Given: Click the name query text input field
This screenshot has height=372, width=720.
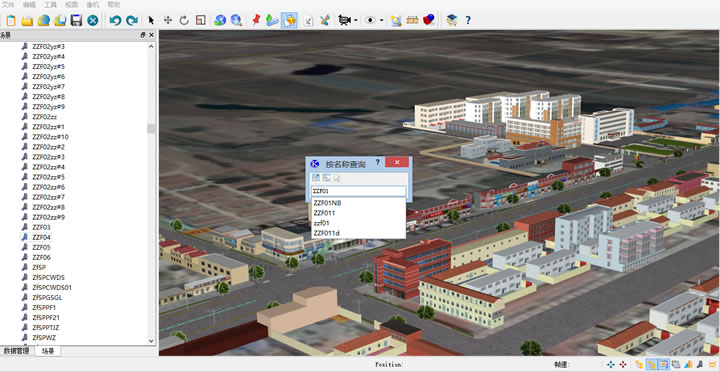Looking at the screenshot, I should (x=359, y=191).
